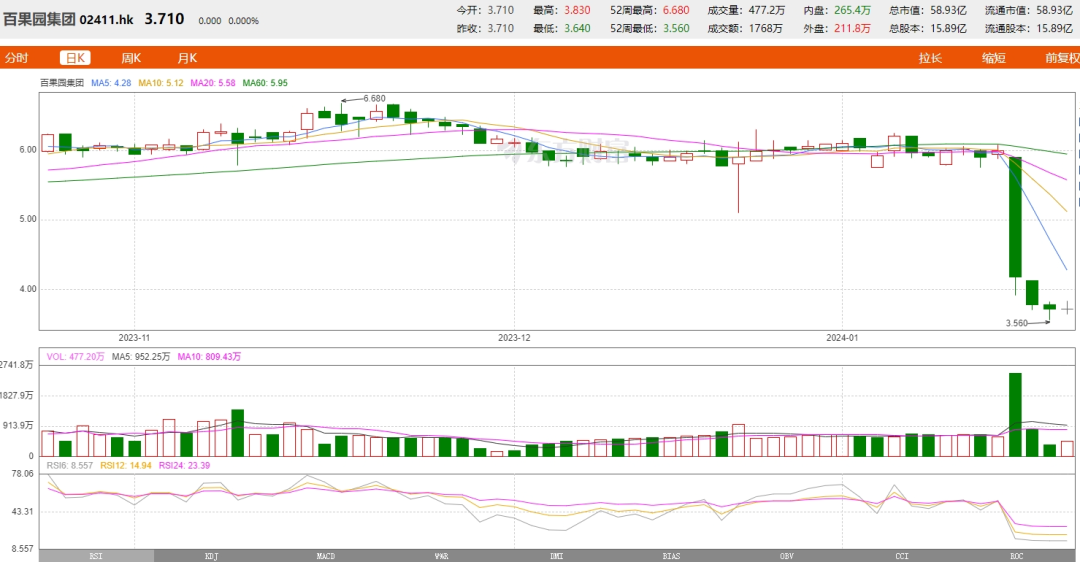Display the DMI indicator
Screen dimensions: 1080x562
[x=556, y=555]
